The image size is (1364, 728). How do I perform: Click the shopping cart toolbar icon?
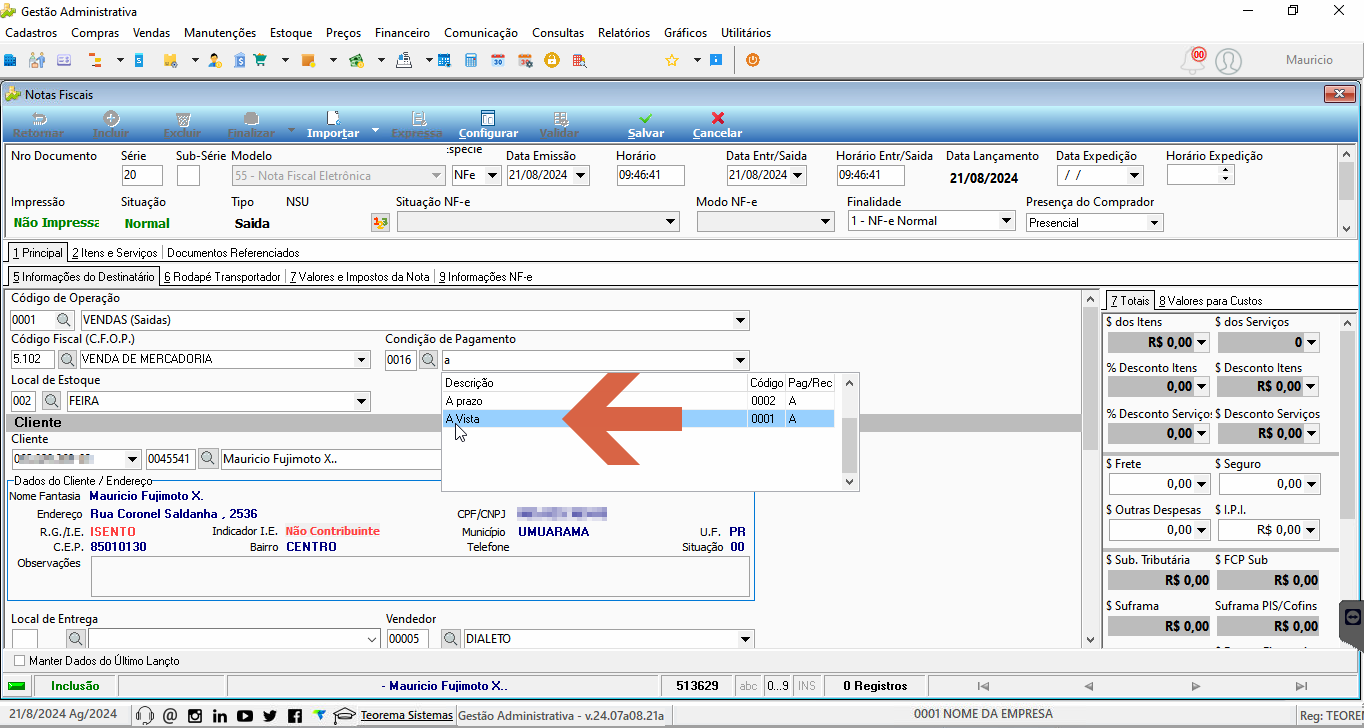click(x=260, y=60)
